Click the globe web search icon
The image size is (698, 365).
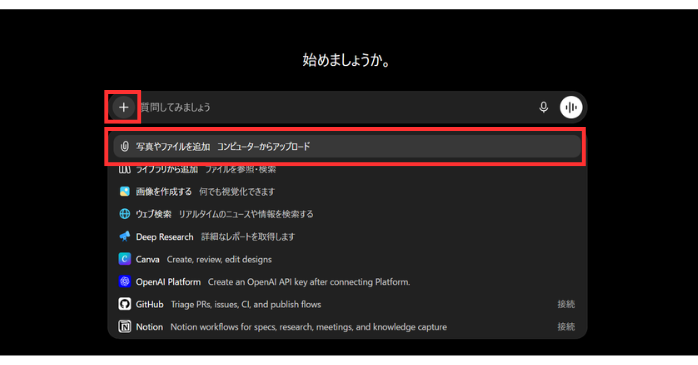tap(125, 214)
